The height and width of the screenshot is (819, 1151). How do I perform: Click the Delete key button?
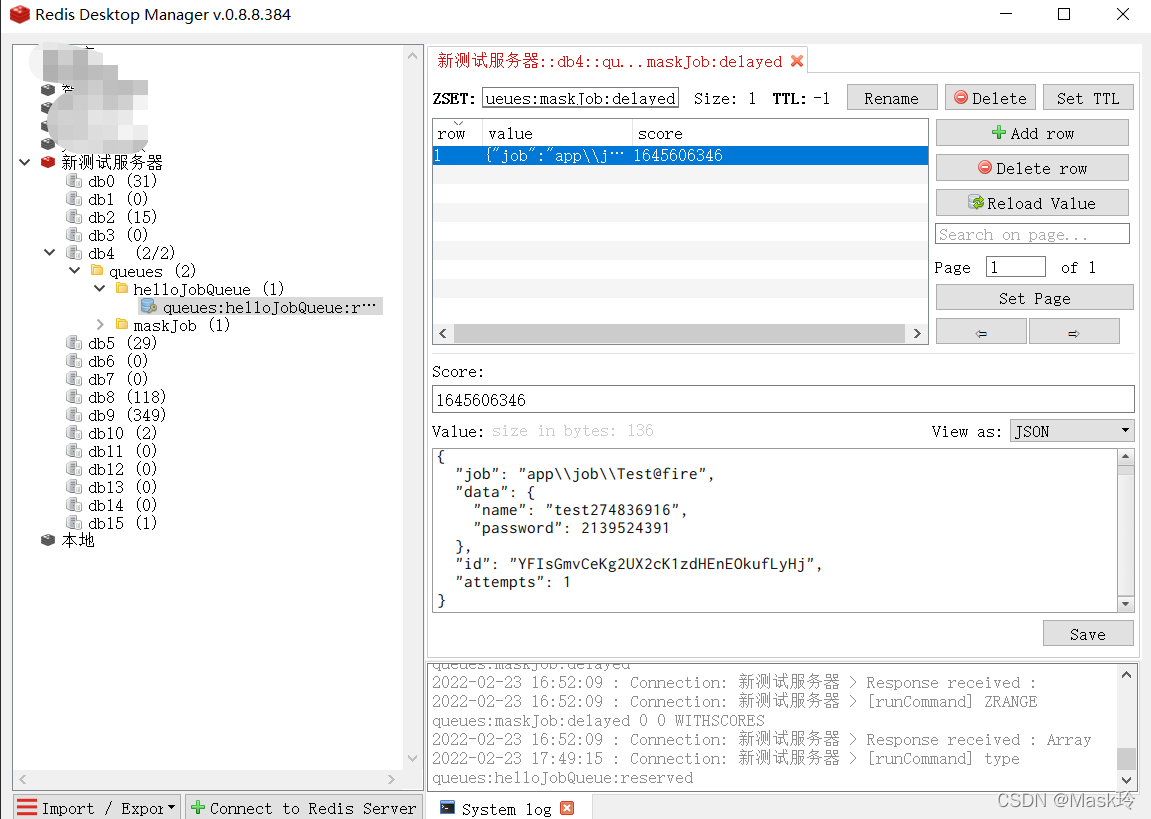(x=990, y=98)
